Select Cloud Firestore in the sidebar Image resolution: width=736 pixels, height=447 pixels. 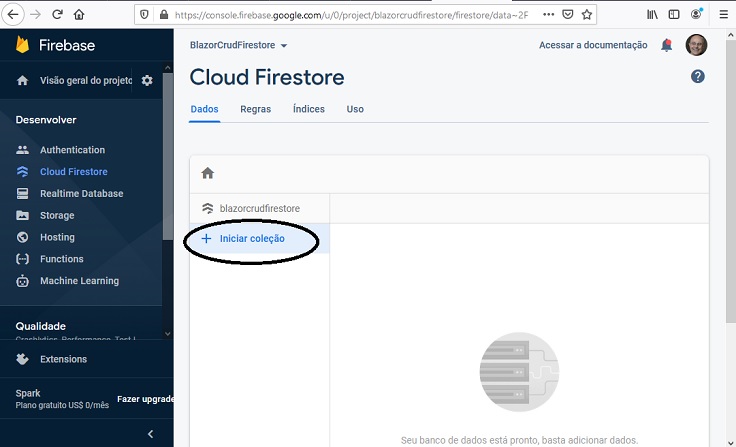click(x=74, y=172)
